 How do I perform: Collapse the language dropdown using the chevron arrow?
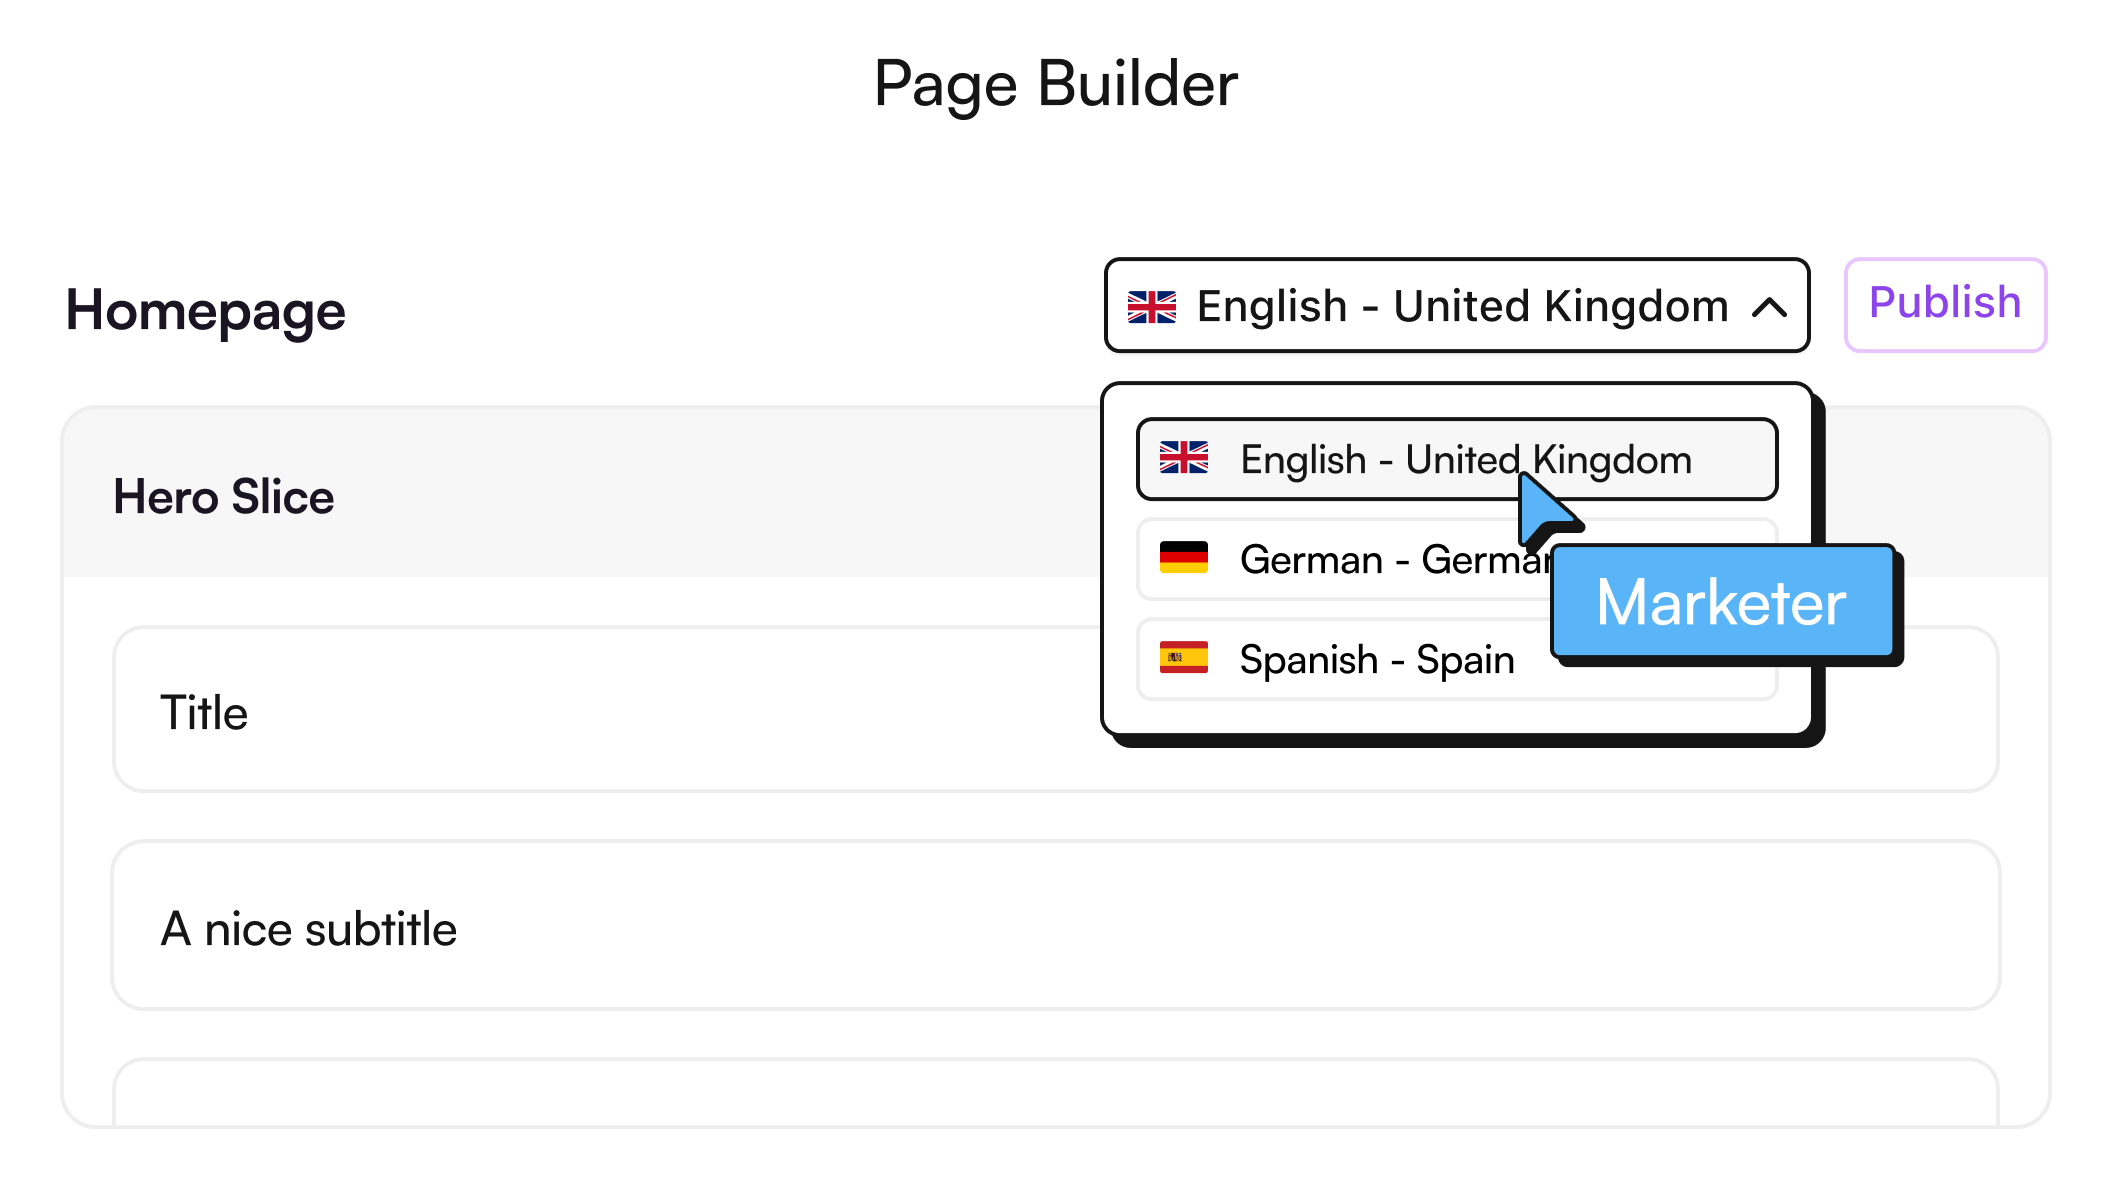pyautogui.click(x=1769, y=307)
